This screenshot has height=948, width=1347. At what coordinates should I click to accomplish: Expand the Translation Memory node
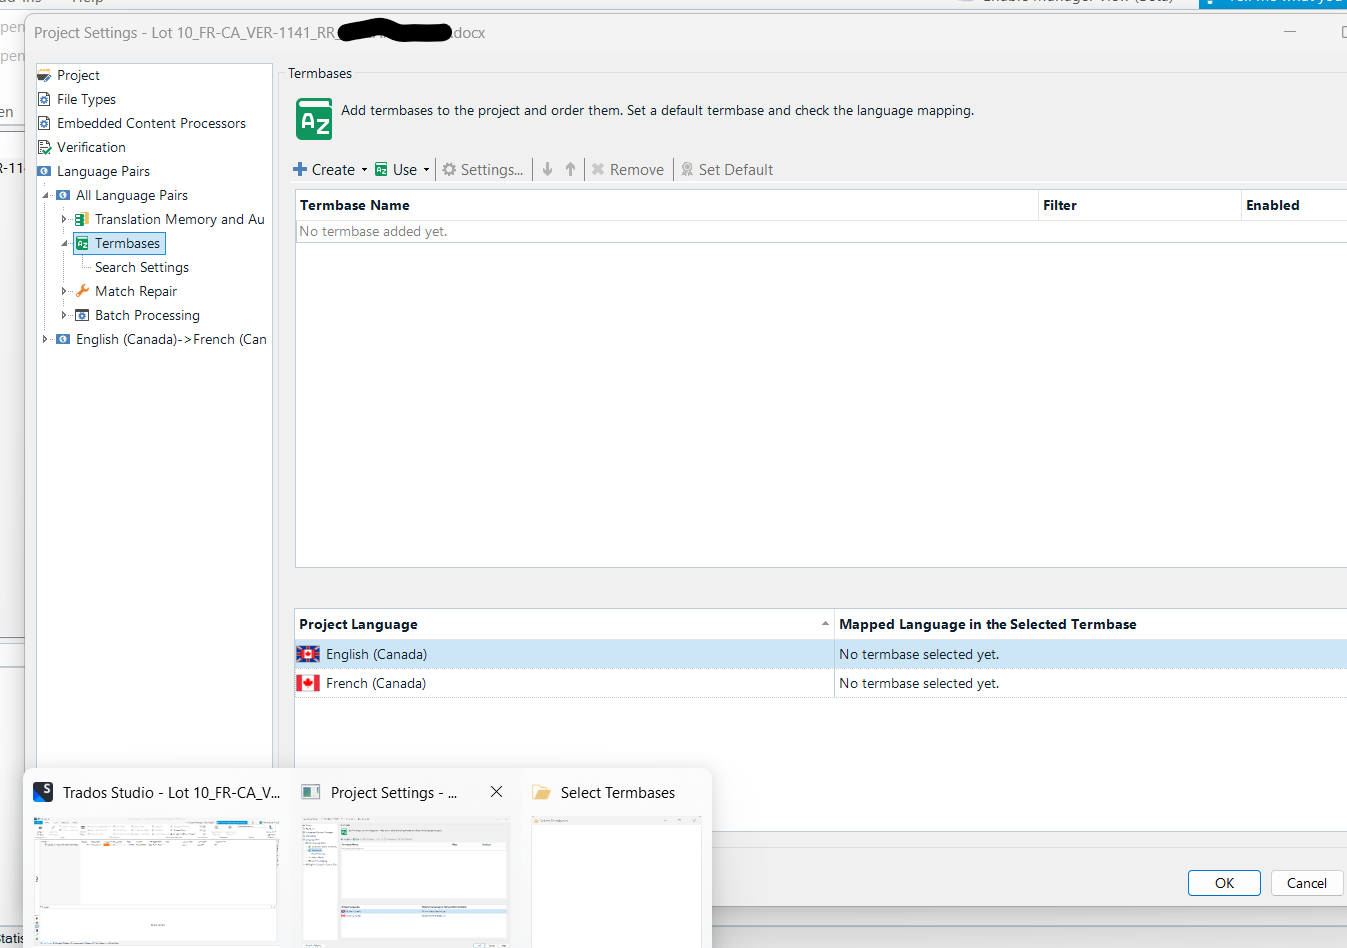[64, 219]
